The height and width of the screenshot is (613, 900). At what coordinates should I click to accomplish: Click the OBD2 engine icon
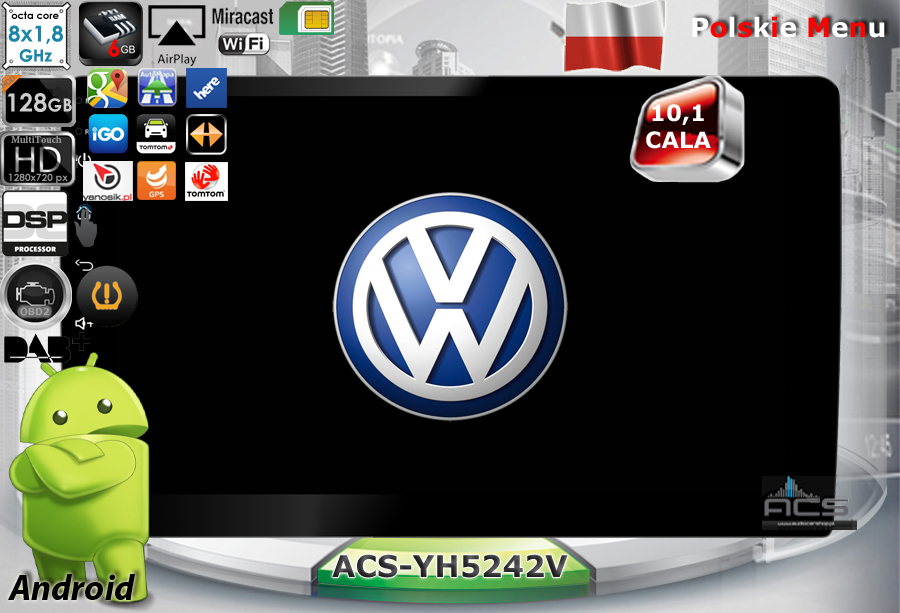(x=36, y=296)
